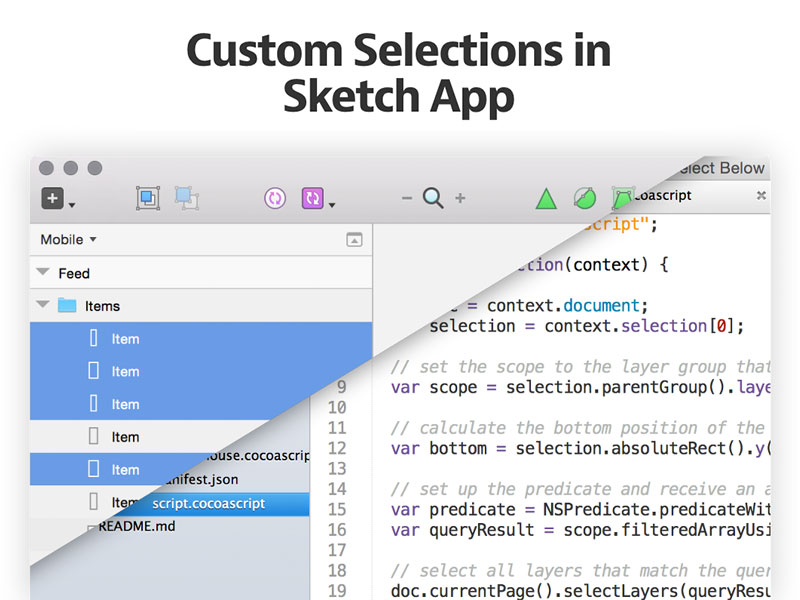Collapse the Feed group
The image size is (800, 600).
coord(42,272)
